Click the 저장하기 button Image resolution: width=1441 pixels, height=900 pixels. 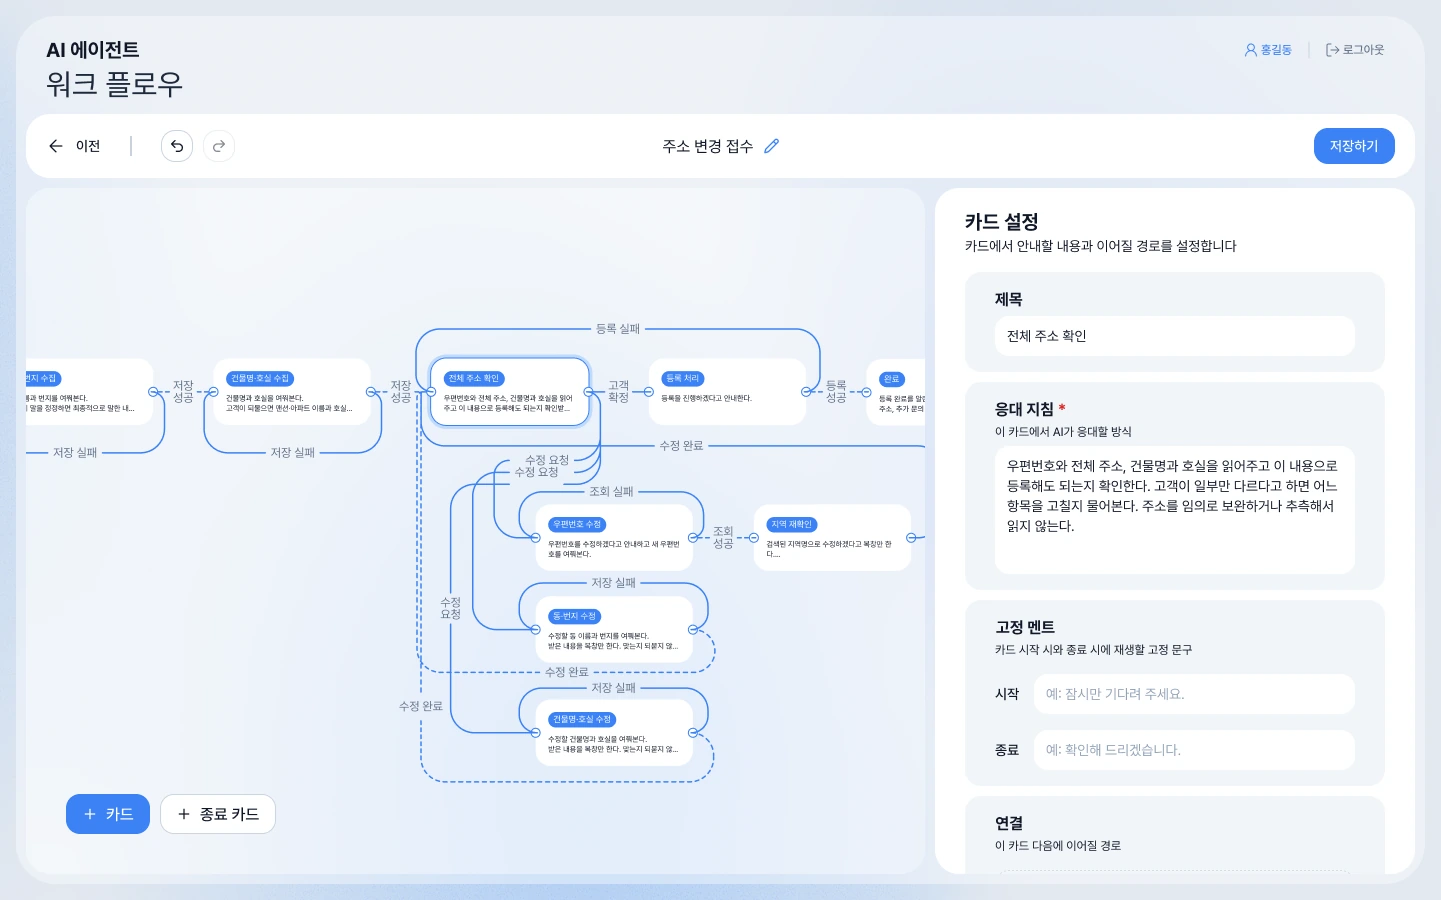click(x=1354, y=146)
